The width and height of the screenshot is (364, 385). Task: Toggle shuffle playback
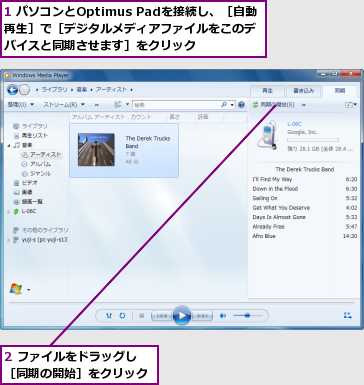point(109,315)
